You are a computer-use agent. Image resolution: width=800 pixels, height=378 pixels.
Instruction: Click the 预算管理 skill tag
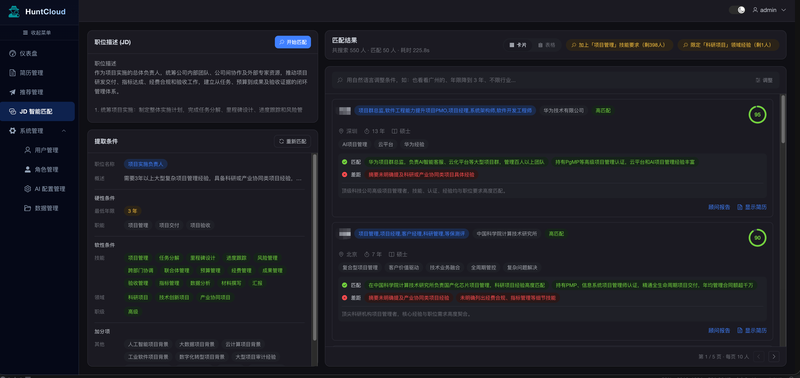pyautogui.click(x=210, y=270)
